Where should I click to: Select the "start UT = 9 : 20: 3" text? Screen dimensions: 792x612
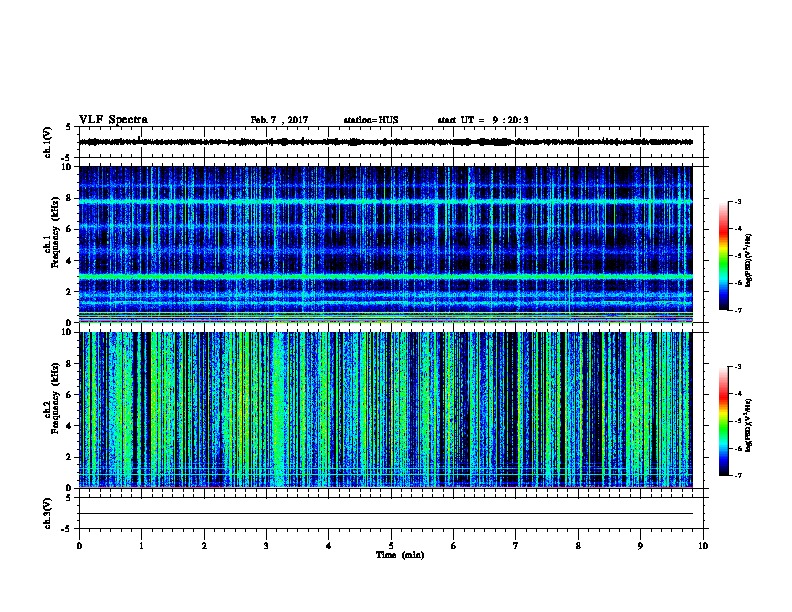(483, 120)
